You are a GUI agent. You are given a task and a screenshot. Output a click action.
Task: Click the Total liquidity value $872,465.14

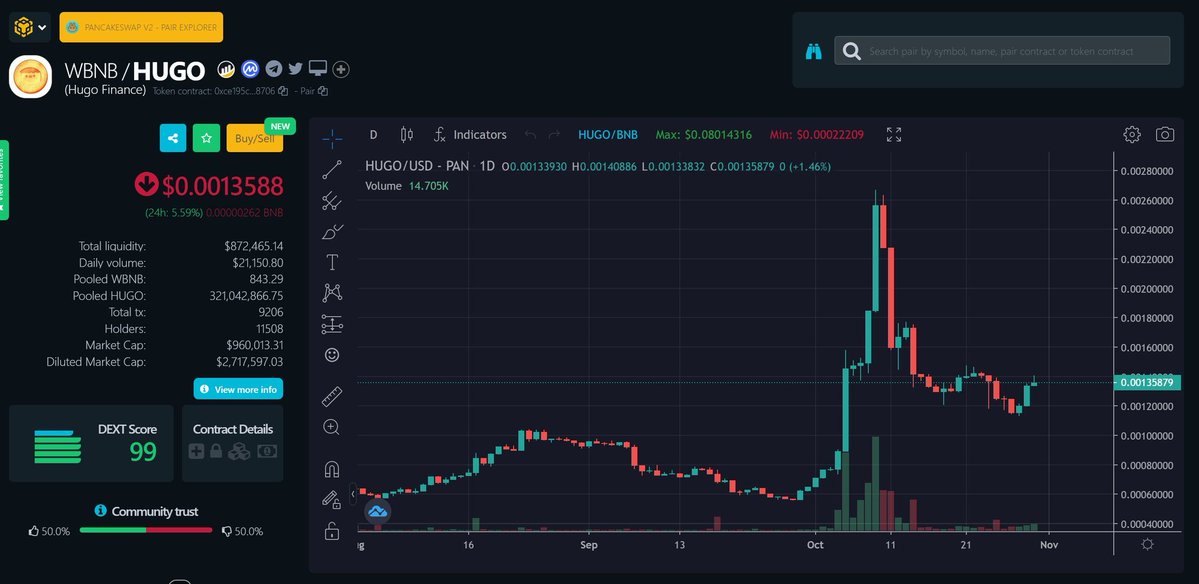(x=254, y=246)
